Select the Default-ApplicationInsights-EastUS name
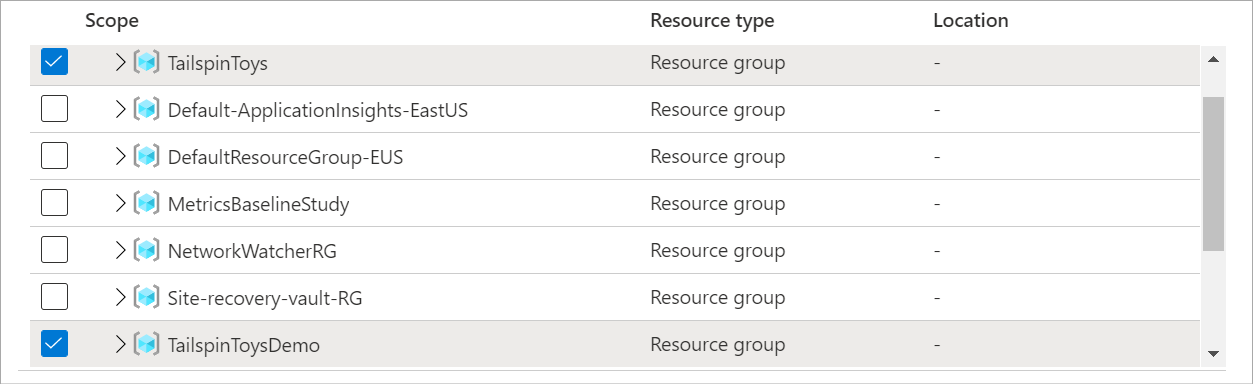The height and width of the screenshot is (384, 1253). point(318,110)
